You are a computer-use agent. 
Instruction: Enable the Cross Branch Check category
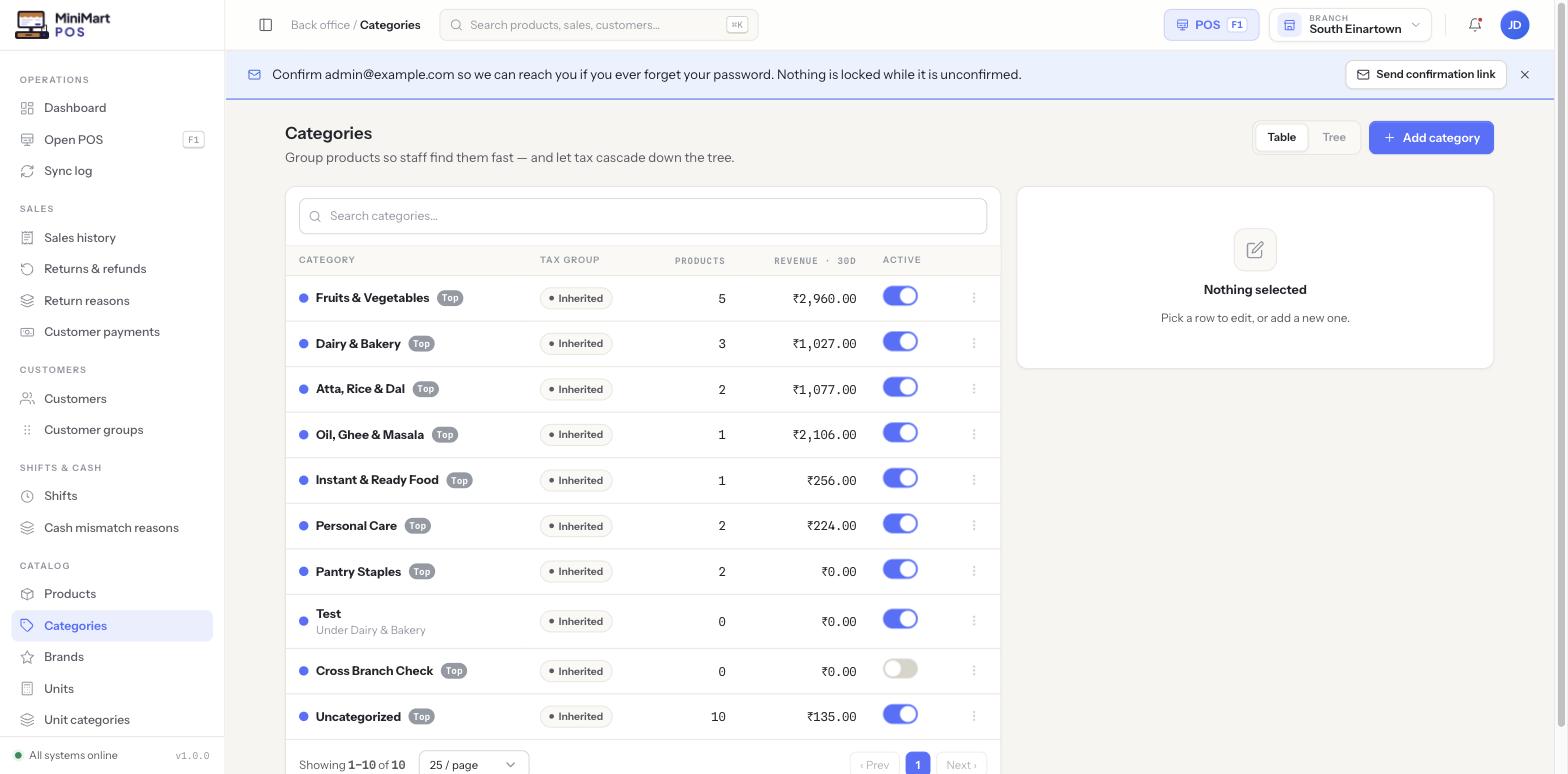click(900, 669)
